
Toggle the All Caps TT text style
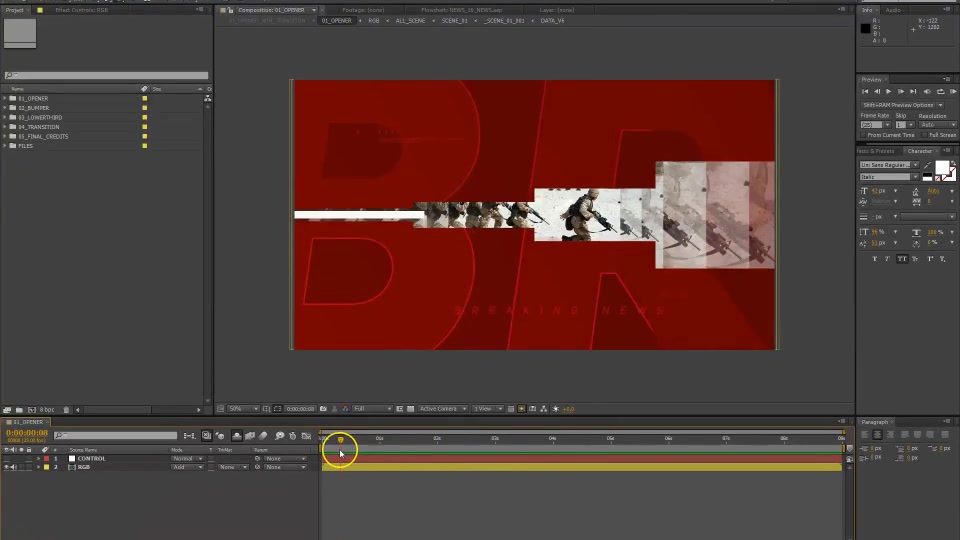tap(902, 259)
